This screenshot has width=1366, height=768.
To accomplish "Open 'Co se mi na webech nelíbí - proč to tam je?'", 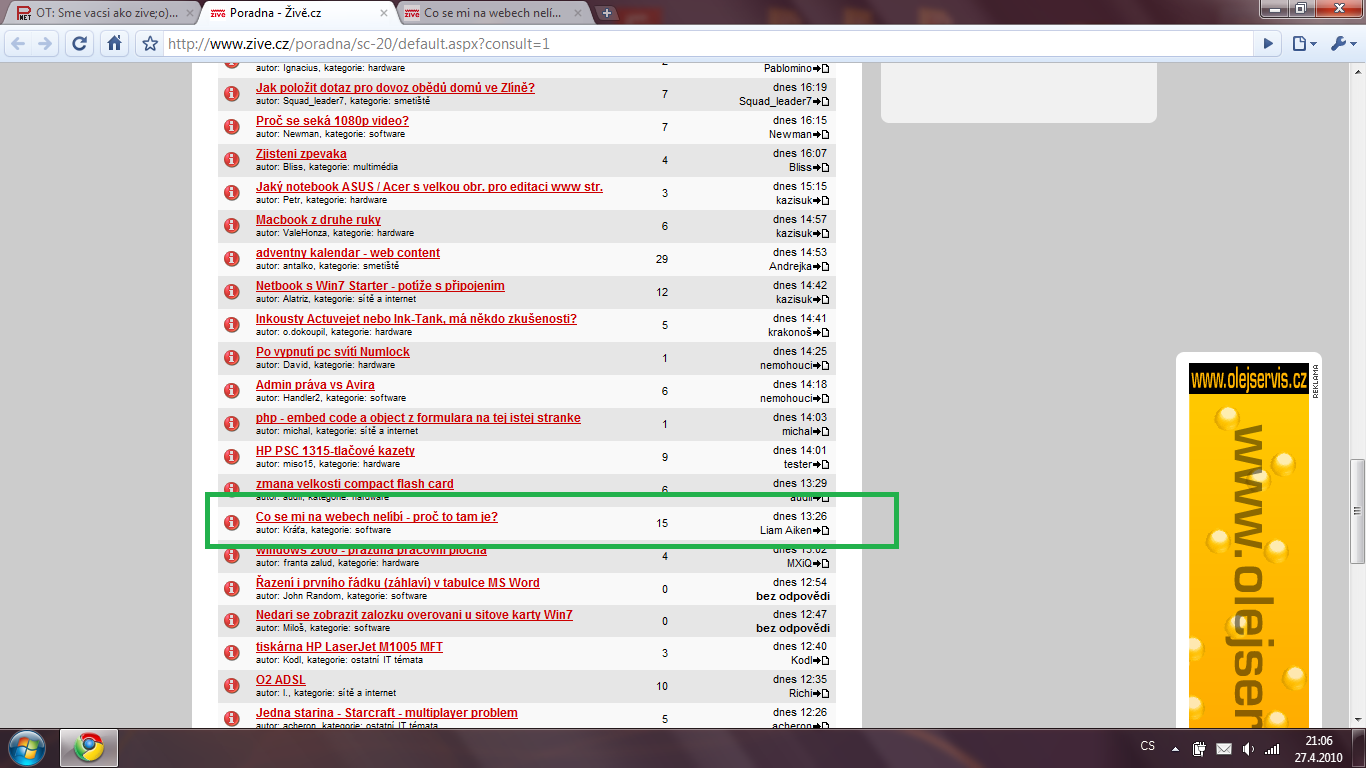I will (x=377, y=517).
